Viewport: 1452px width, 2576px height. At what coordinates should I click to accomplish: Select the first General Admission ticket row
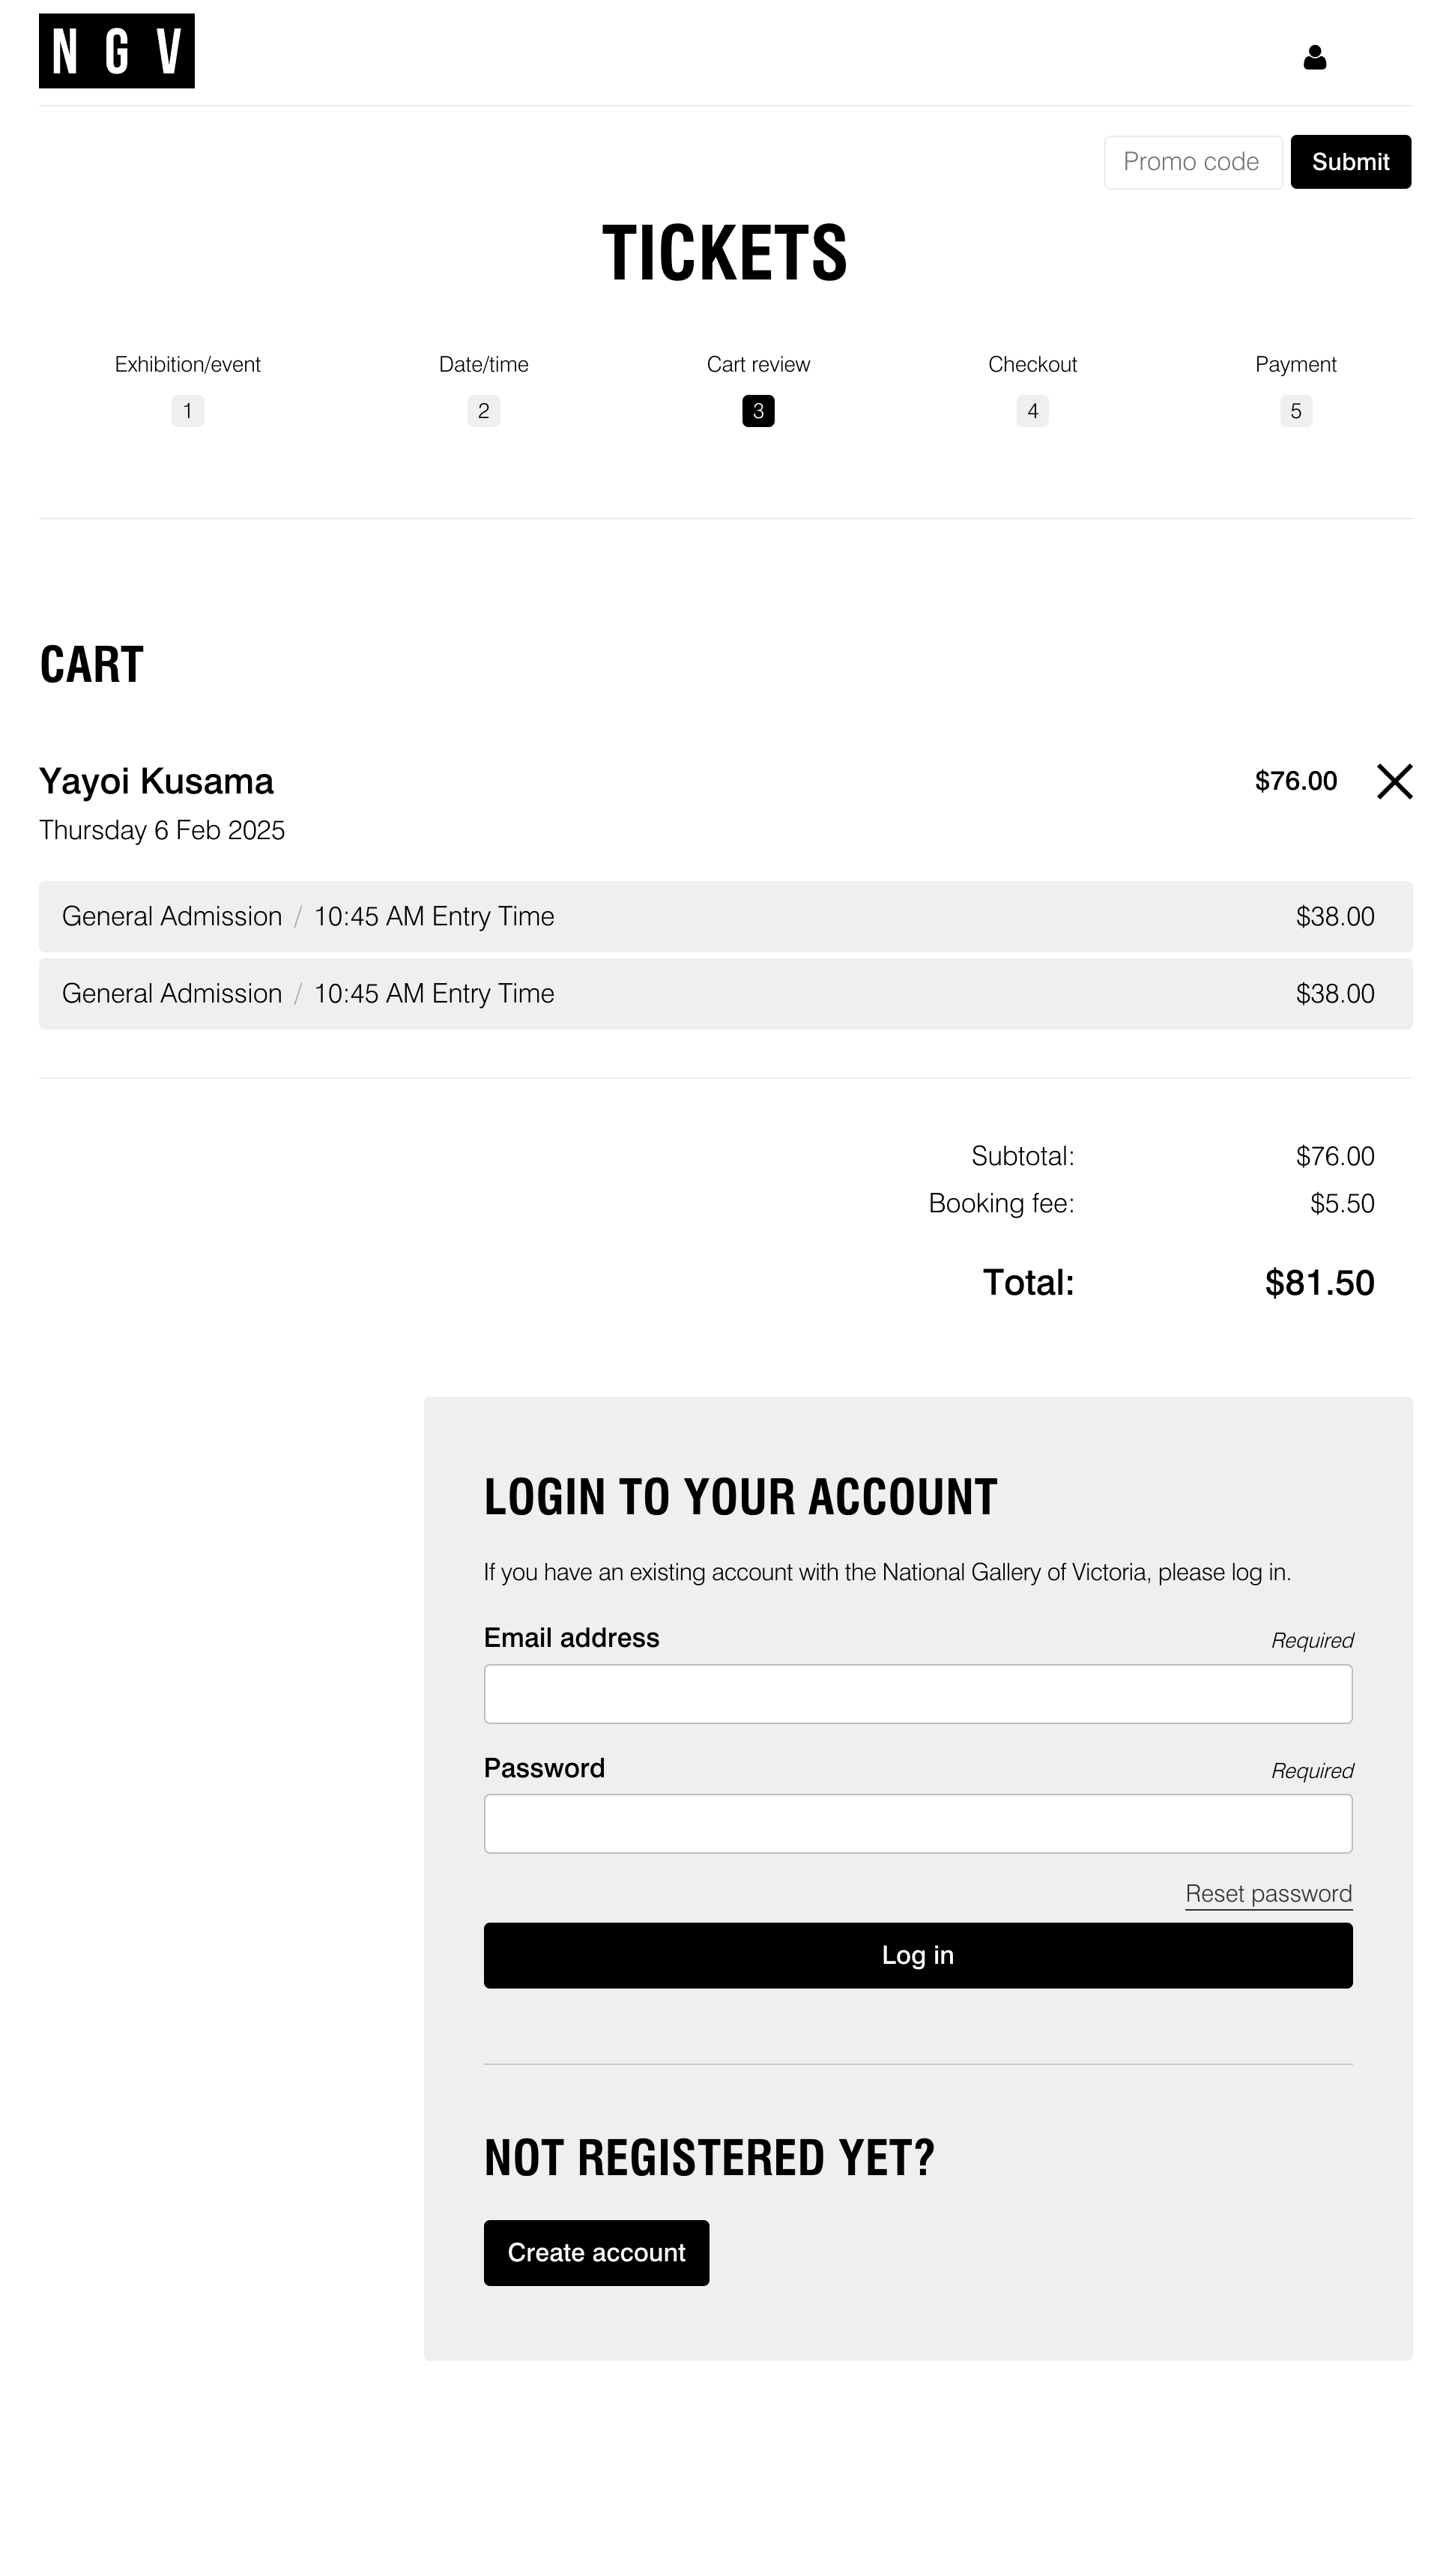pyautogui.click(x=725, y=916)
